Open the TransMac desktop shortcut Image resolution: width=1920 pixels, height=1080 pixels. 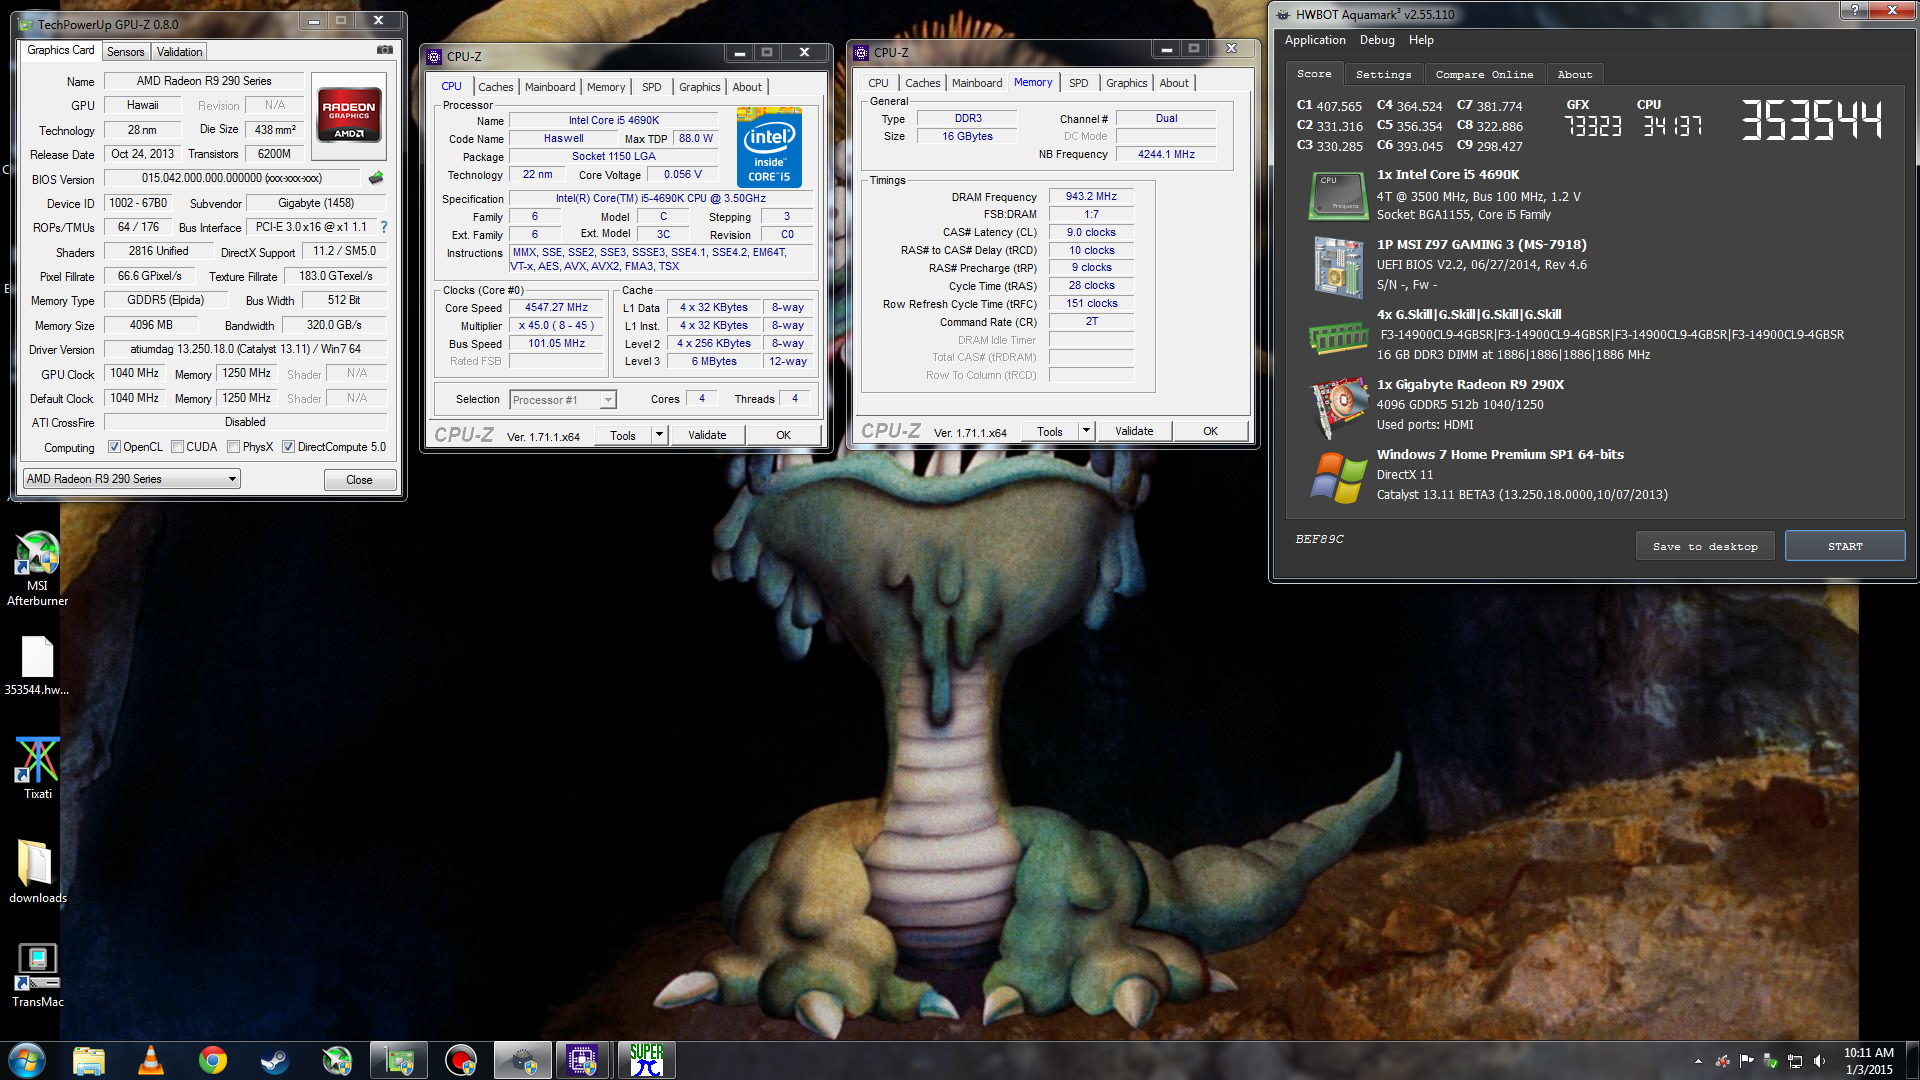pyautogui.click(x=37, y=974)
